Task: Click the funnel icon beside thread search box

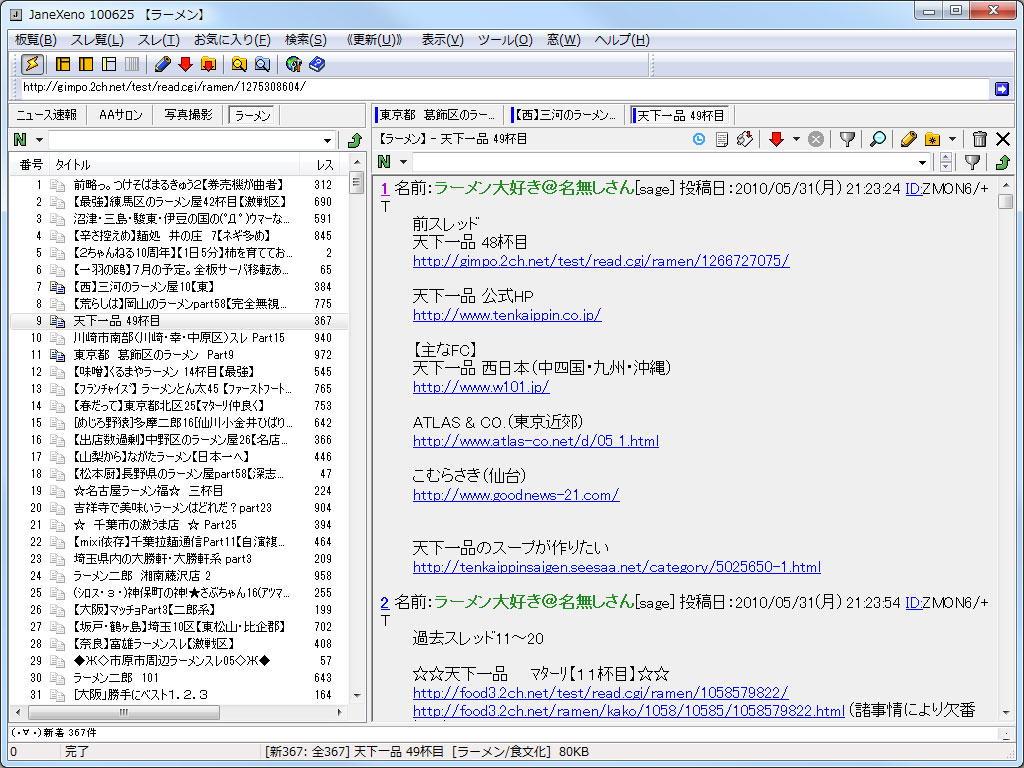Action: (x=972, y=162)
